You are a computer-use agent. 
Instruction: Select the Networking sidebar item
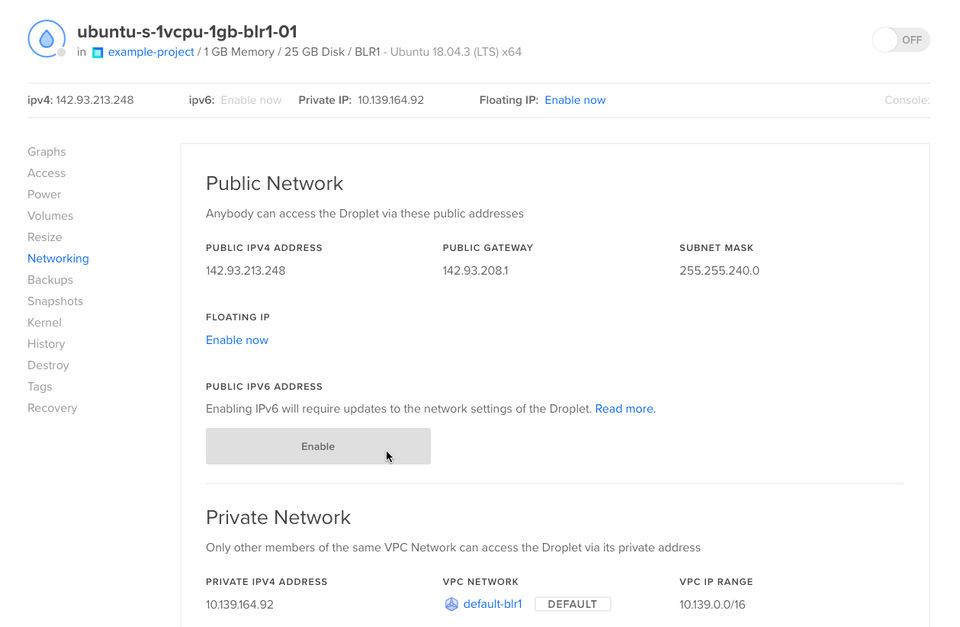coord(58,258)
